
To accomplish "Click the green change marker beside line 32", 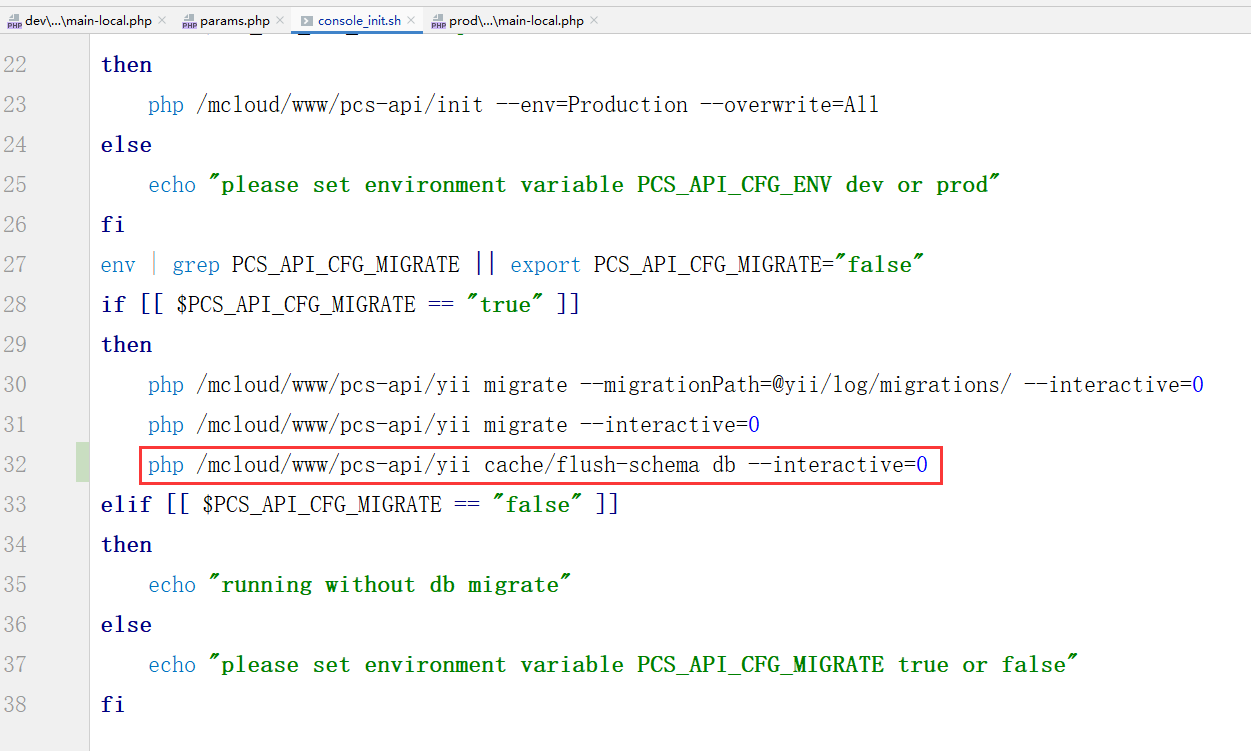I will [82, 463].
